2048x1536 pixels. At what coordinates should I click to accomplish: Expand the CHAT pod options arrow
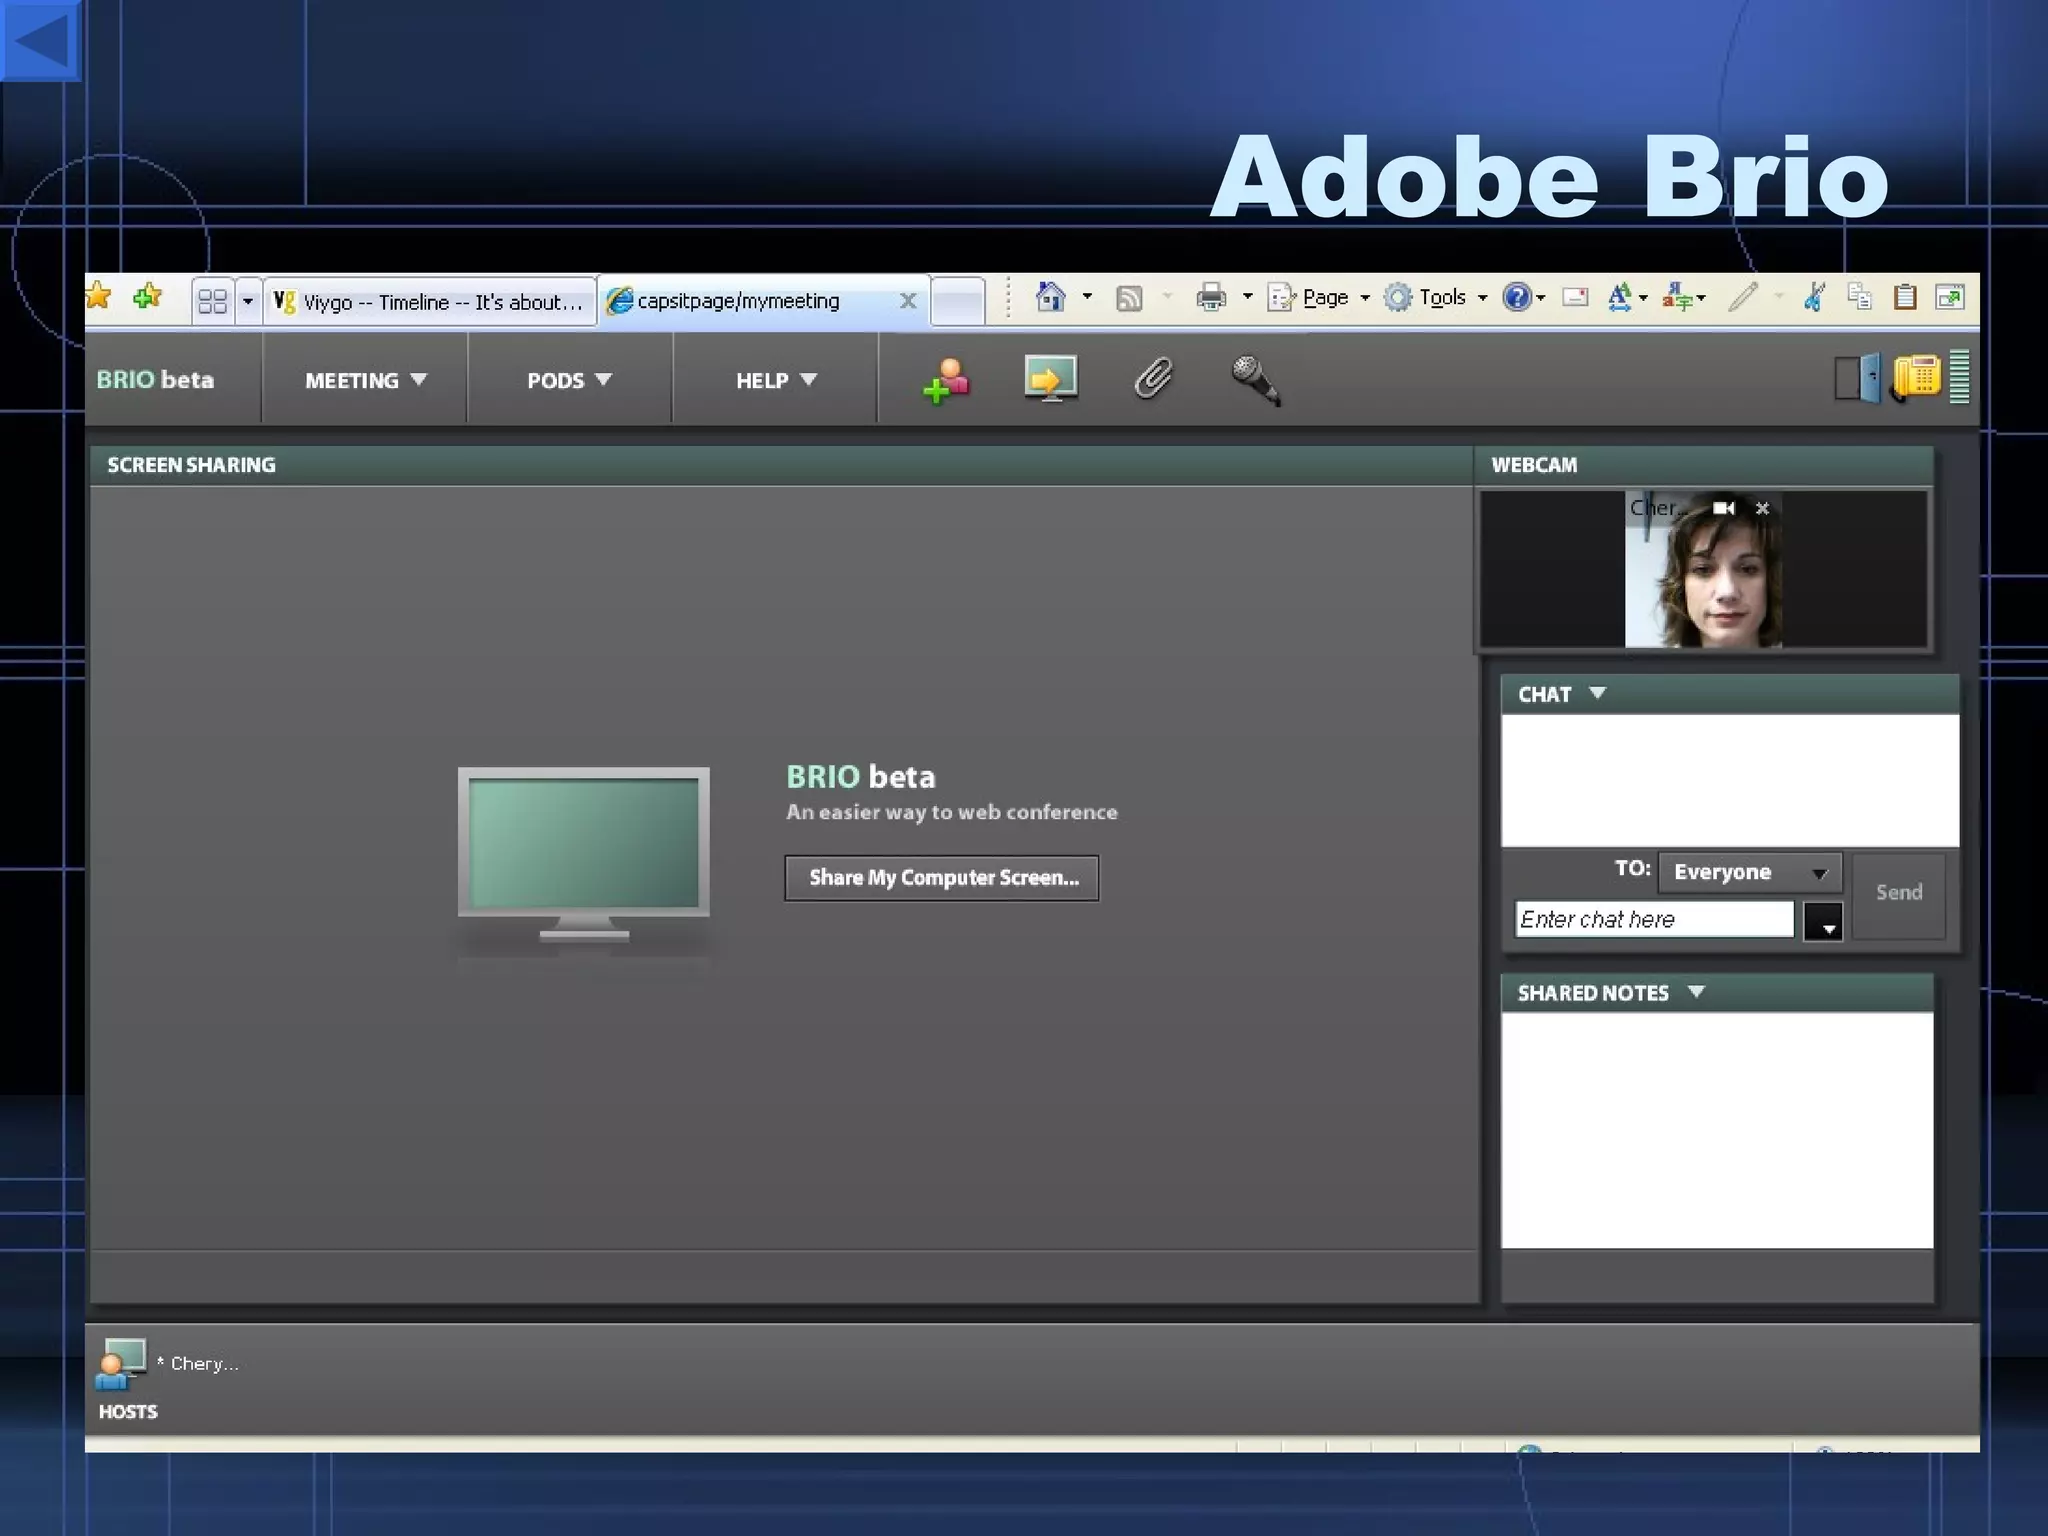coord(1597,693)
